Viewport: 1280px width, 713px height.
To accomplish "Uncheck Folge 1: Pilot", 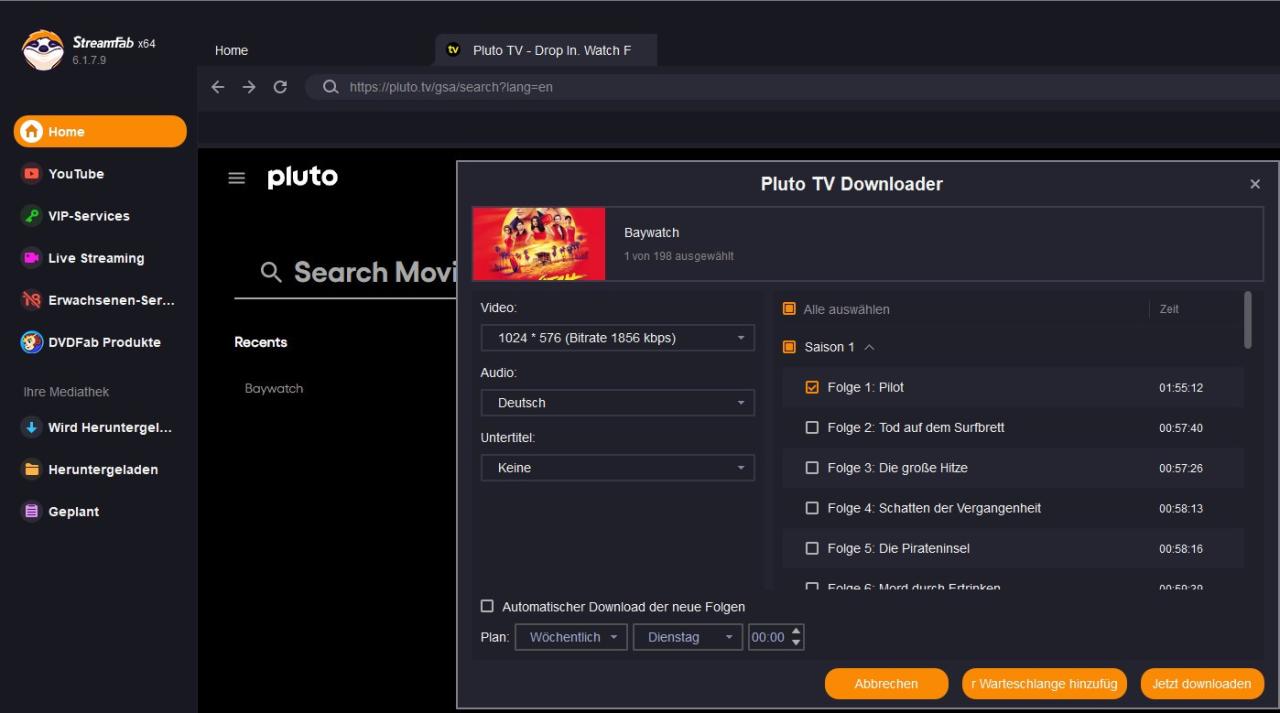I will [x=812, y=387].
